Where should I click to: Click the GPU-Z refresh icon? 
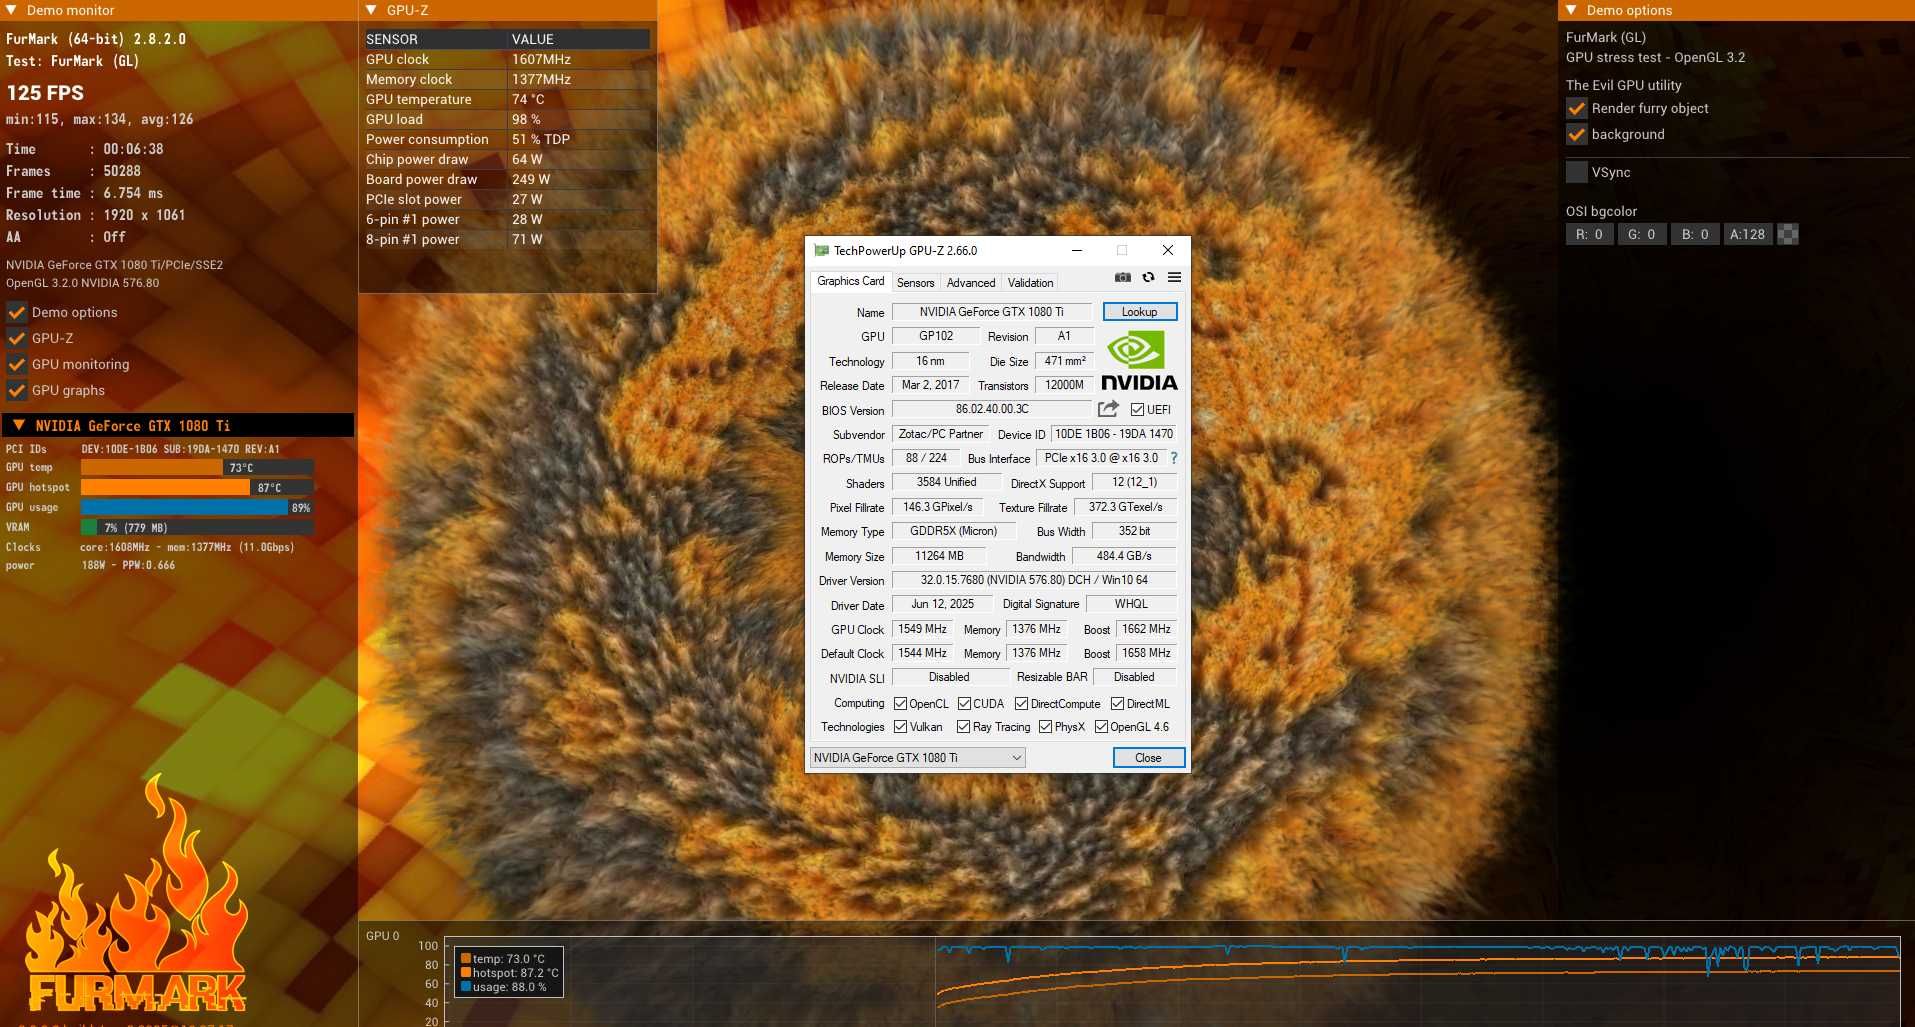coord(1148,278)
